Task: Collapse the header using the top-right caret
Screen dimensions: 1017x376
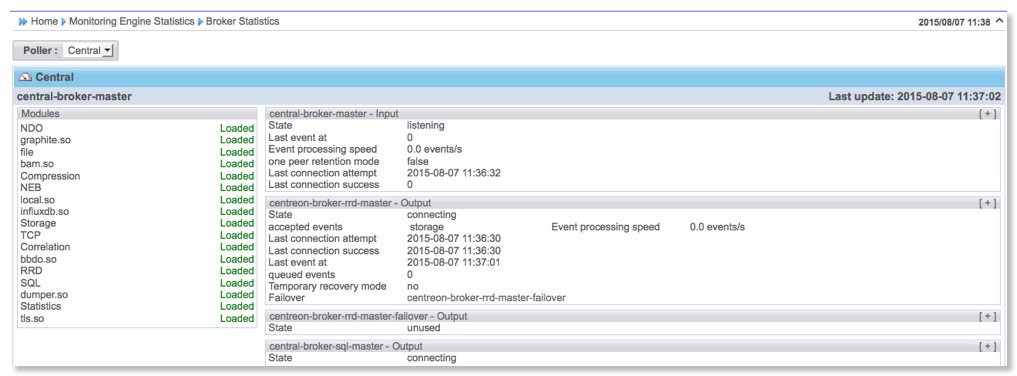Action: (999, 21)
